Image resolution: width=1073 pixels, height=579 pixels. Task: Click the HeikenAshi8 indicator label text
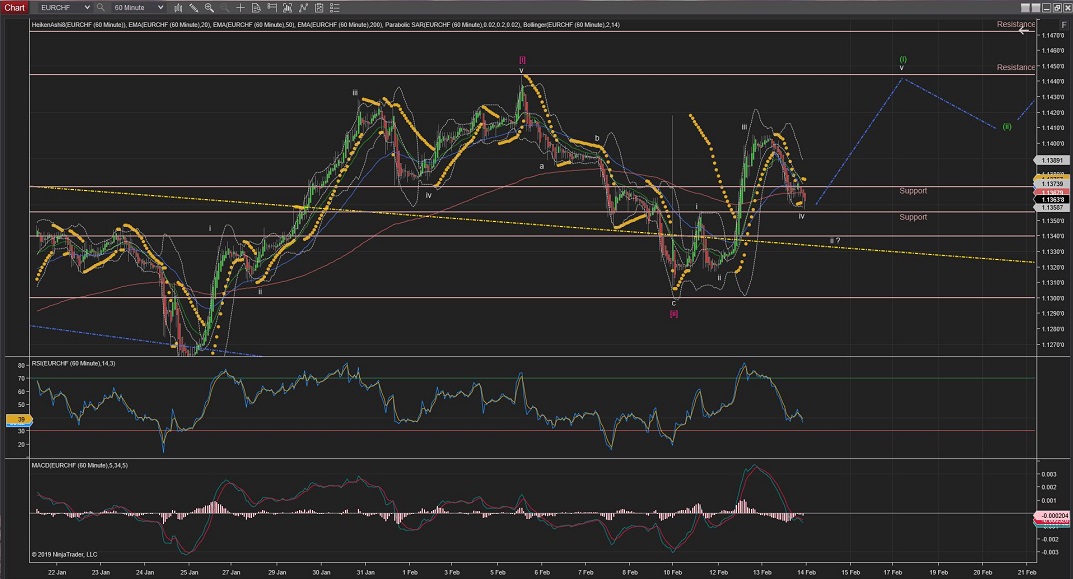point(78,25)
